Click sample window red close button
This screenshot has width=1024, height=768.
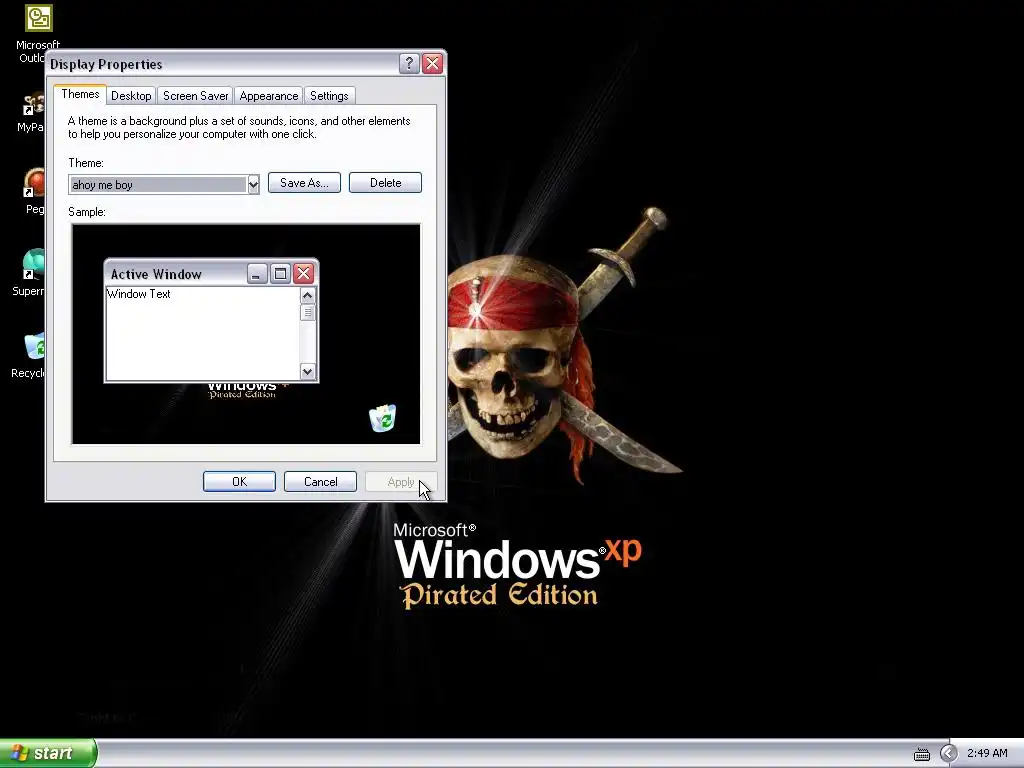[304, 274]
